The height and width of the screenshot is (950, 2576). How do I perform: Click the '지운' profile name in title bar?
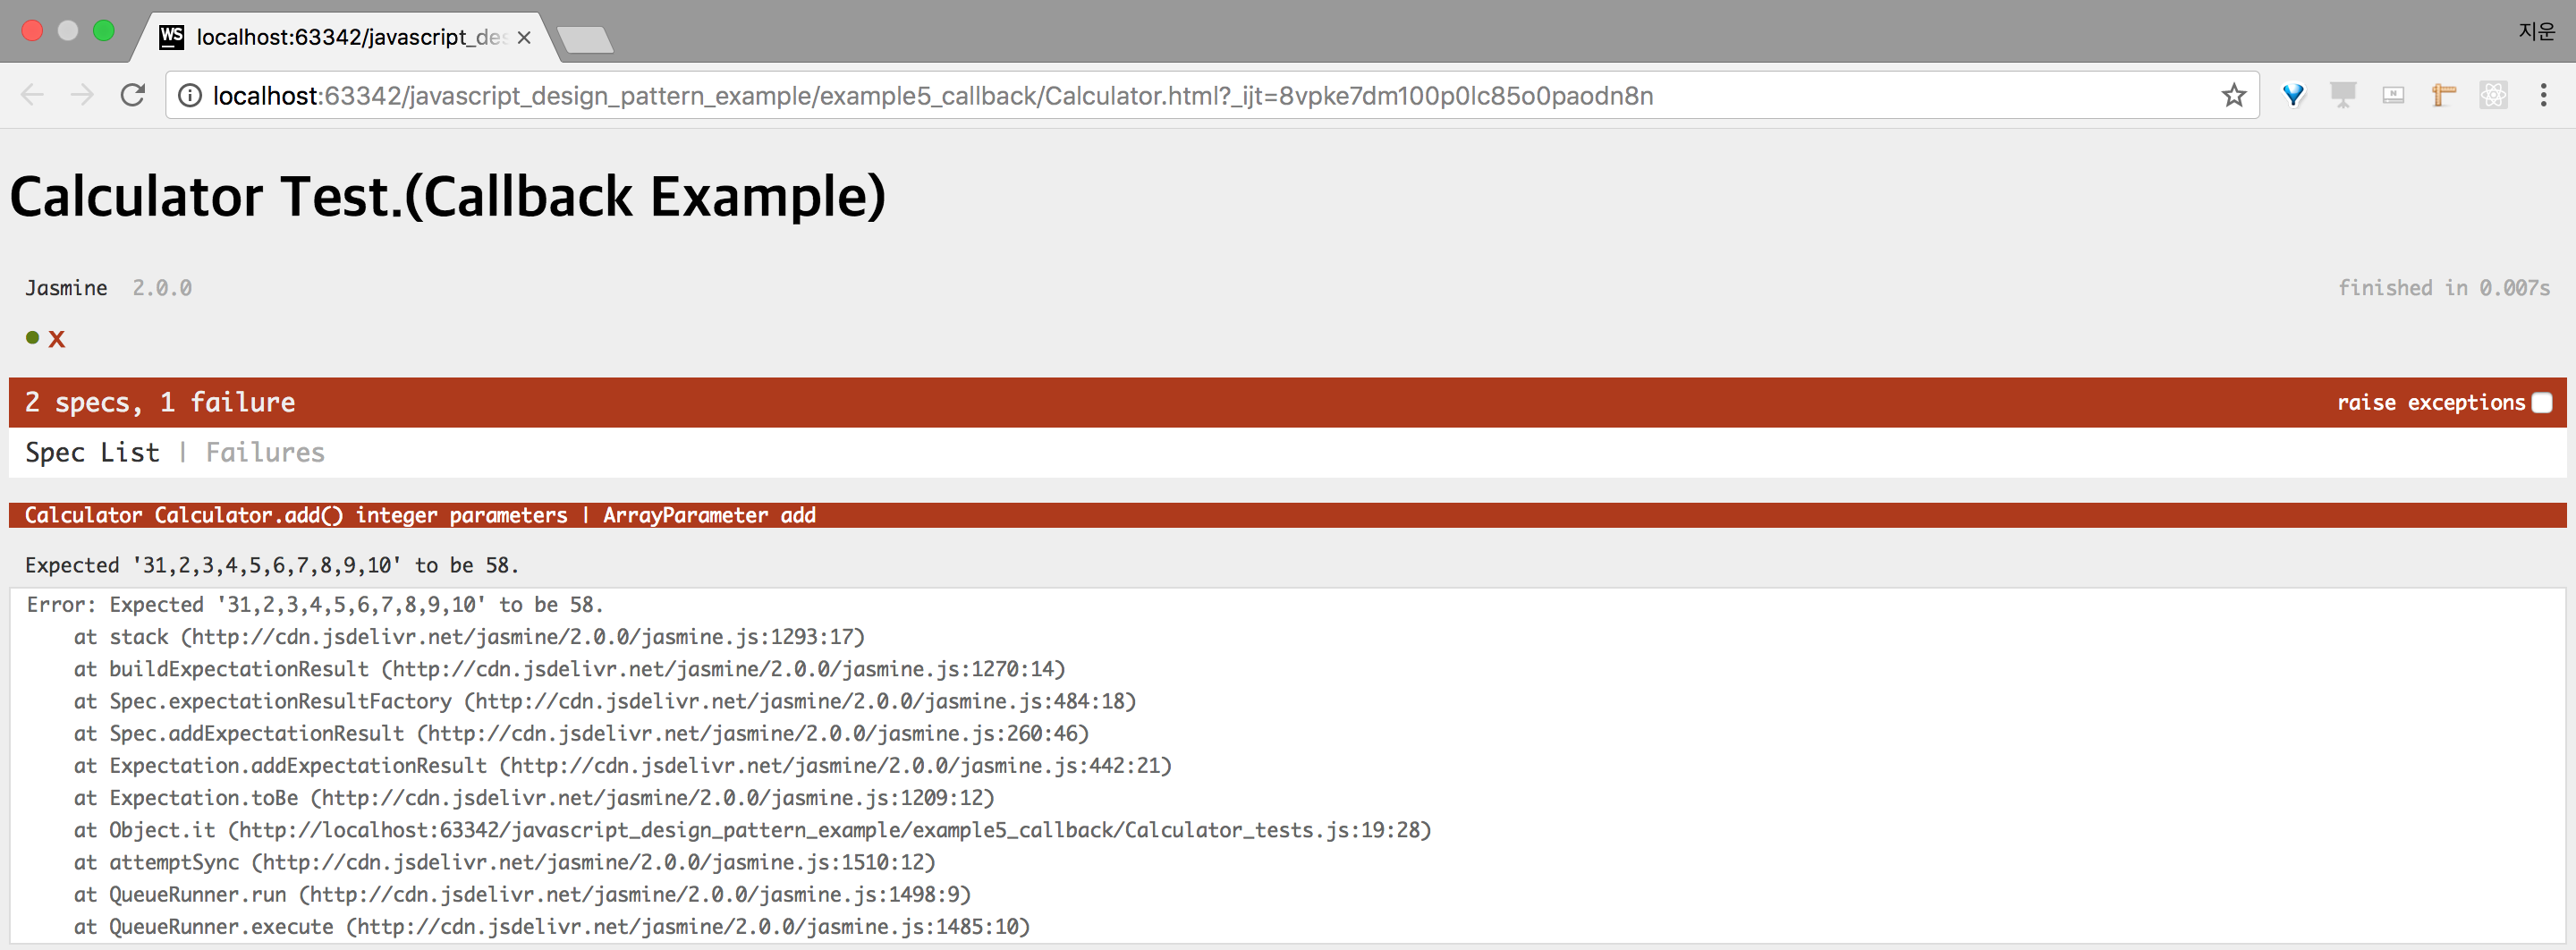(x=2536, y=31)
